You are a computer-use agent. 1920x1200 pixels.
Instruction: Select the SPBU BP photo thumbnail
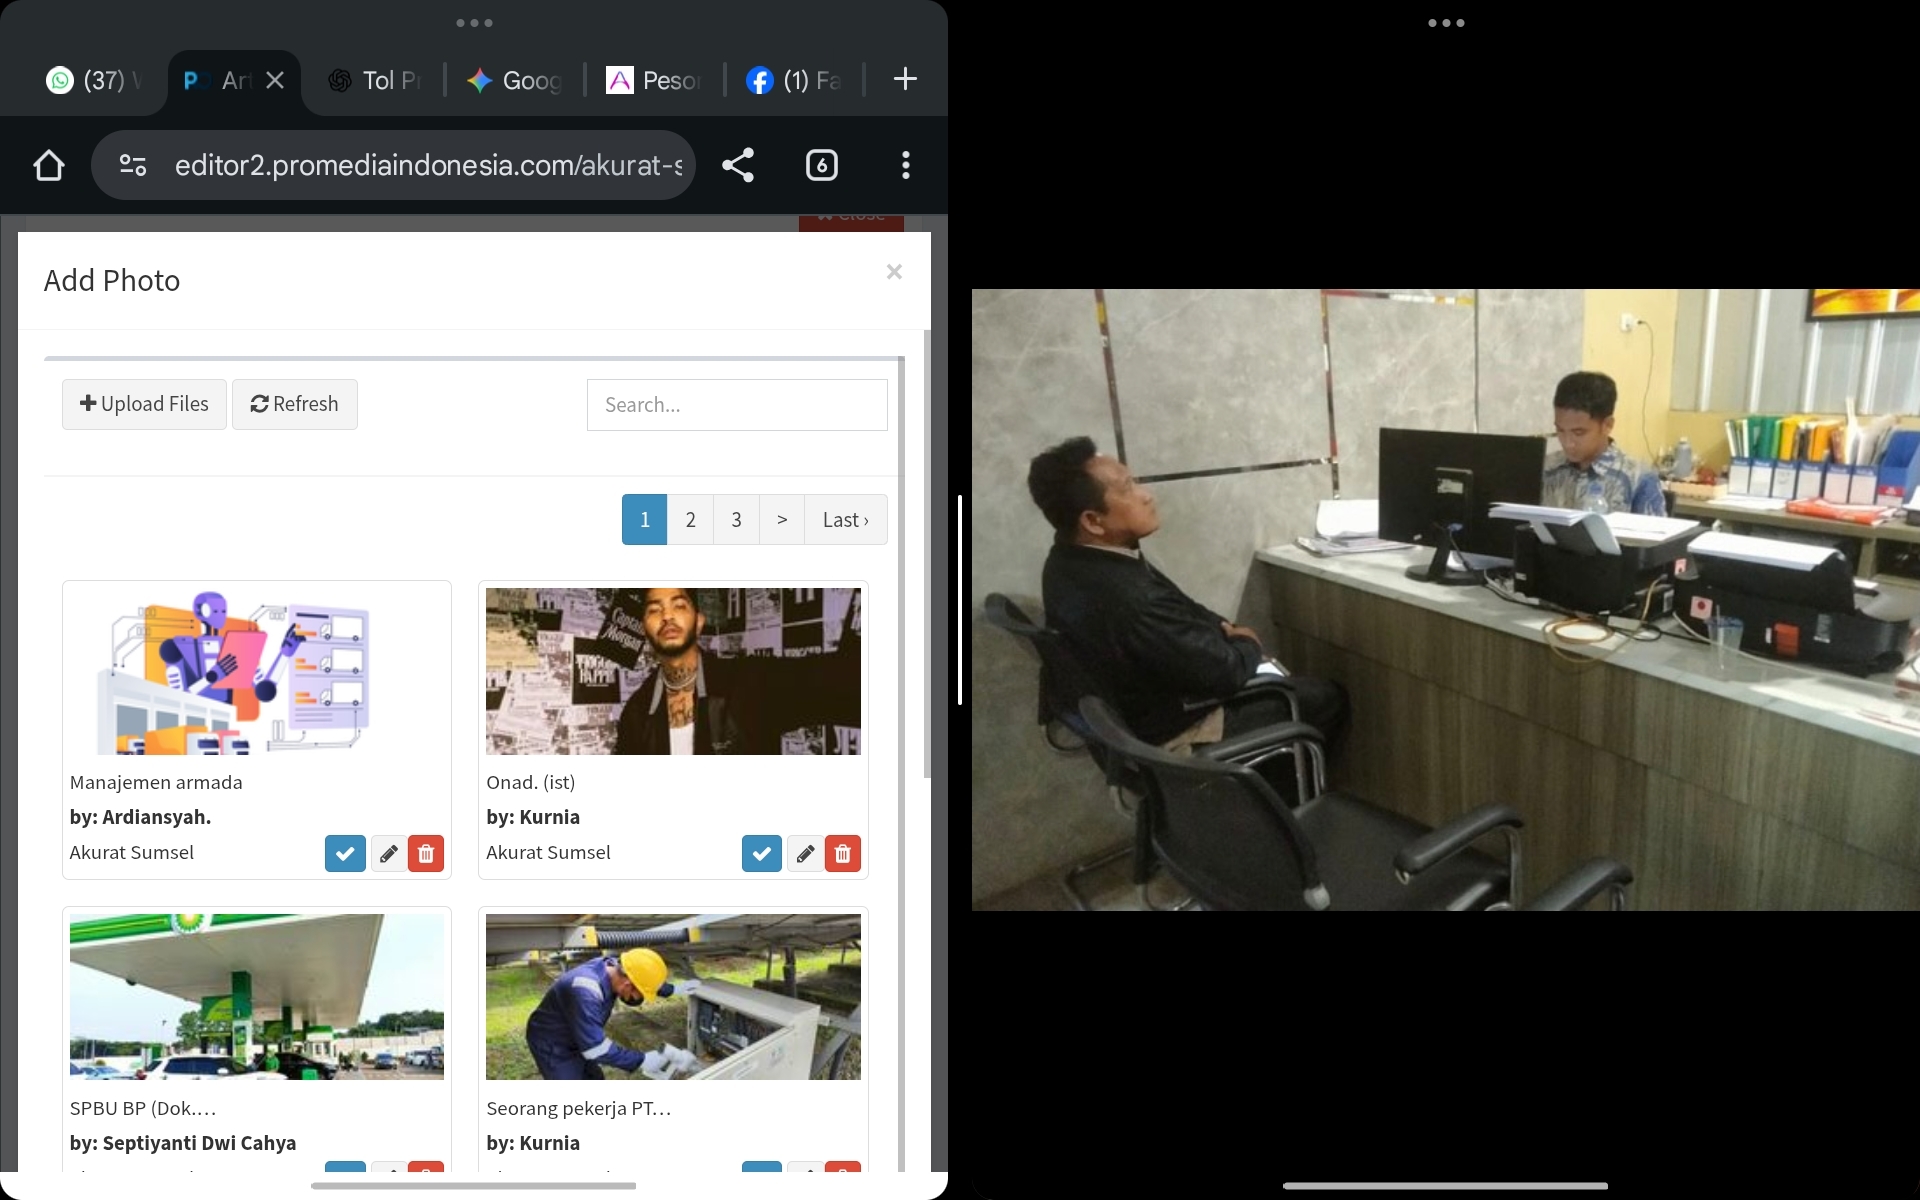(257, 997)
